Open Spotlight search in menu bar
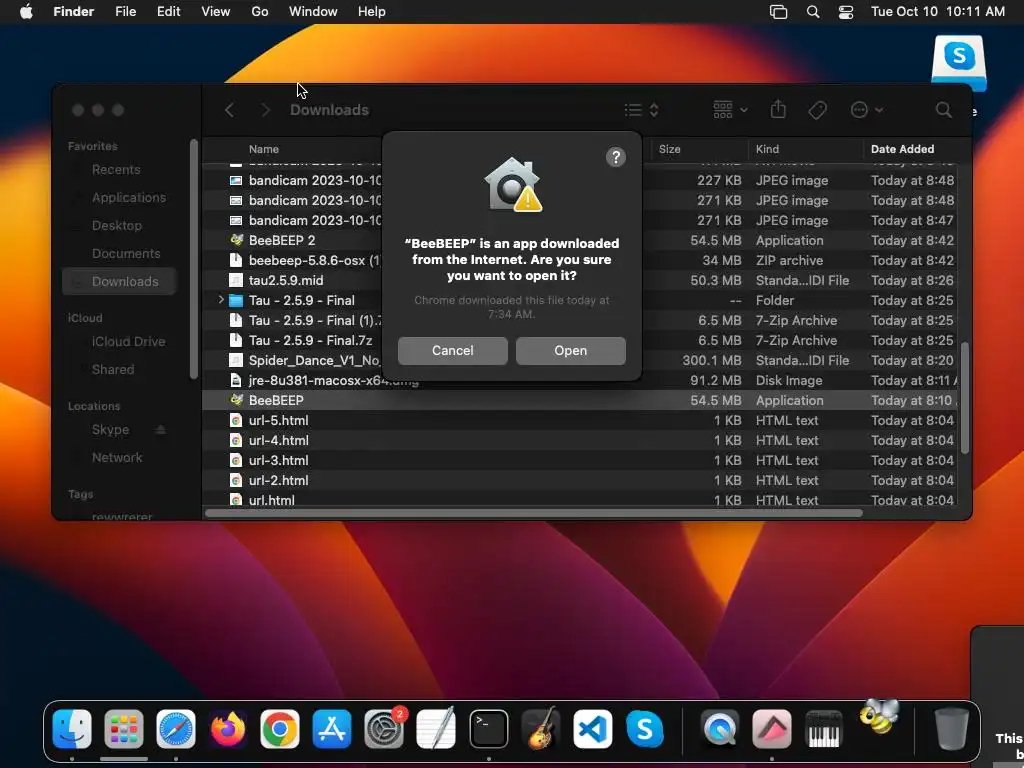 tap(813, 12)
